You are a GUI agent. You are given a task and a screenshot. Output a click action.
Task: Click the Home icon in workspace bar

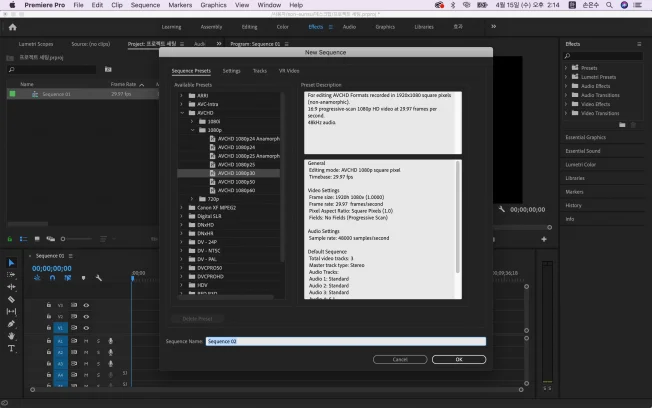coord(12,27)
